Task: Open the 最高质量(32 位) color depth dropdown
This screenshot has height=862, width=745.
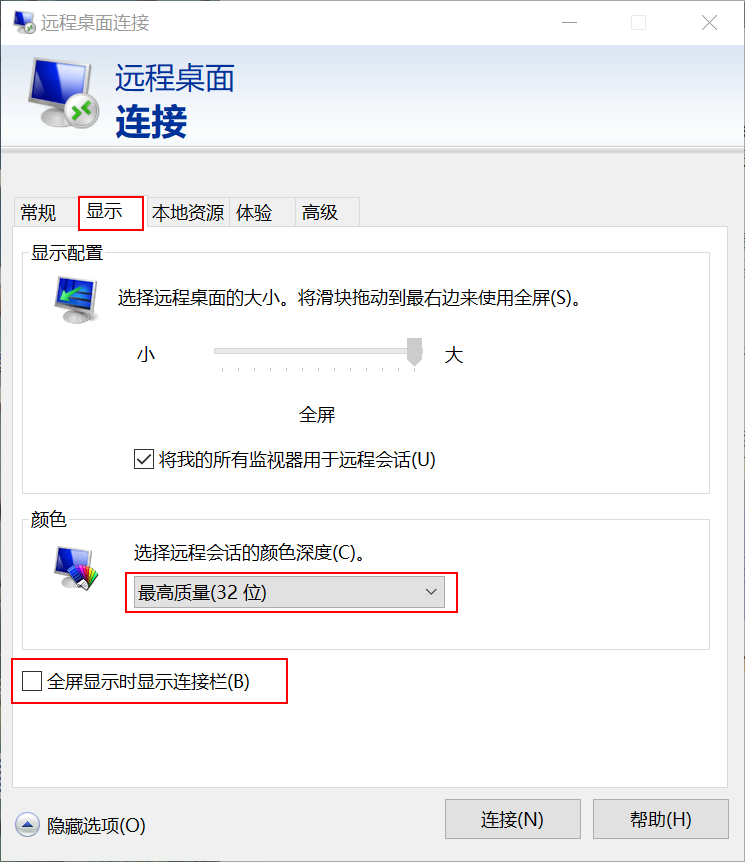Action: tap(289, 592)
